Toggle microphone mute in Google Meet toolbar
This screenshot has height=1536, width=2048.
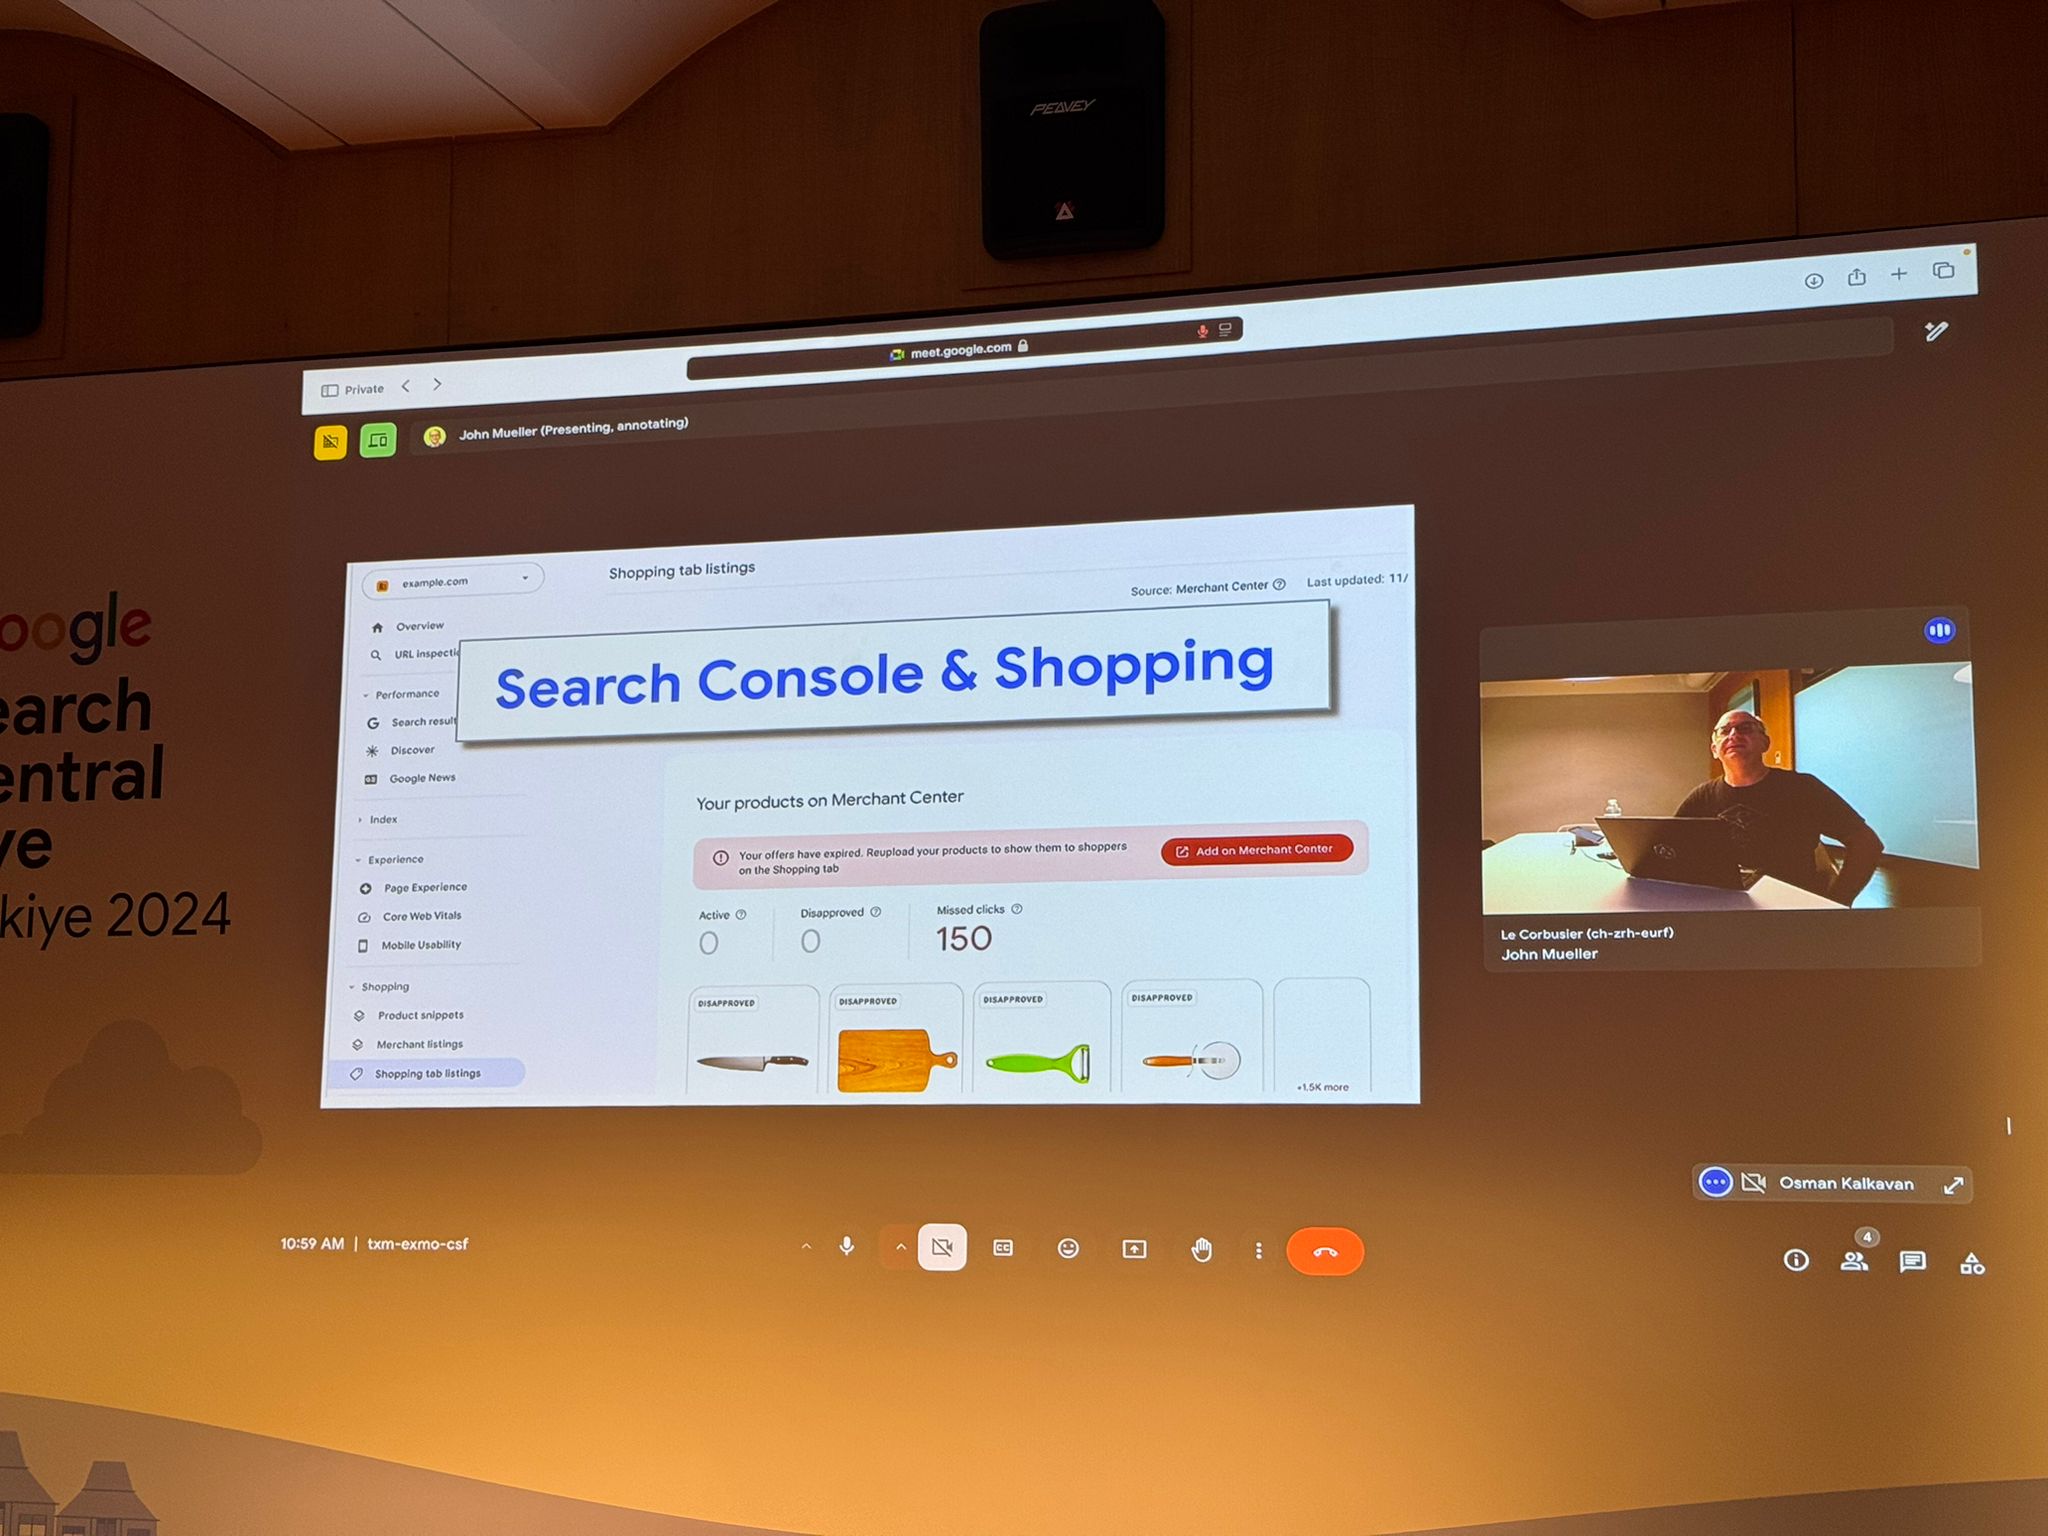tap(843, 1249)
